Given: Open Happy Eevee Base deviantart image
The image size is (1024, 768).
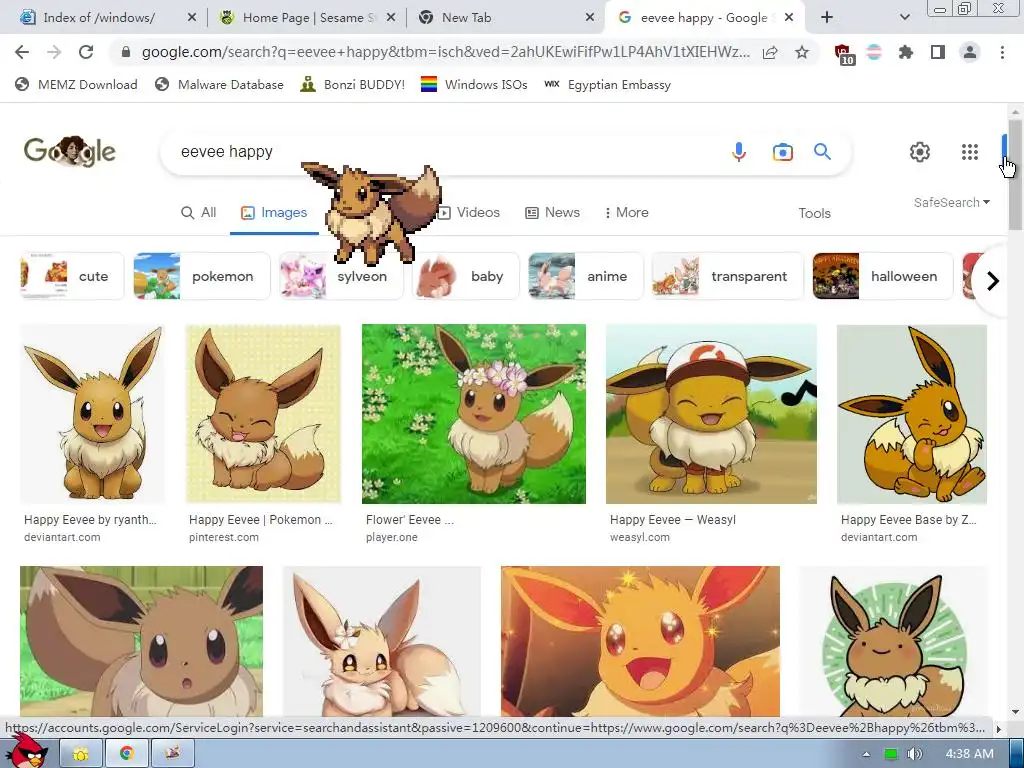Looking at the screenshot, I should click(x=912, y=414).
